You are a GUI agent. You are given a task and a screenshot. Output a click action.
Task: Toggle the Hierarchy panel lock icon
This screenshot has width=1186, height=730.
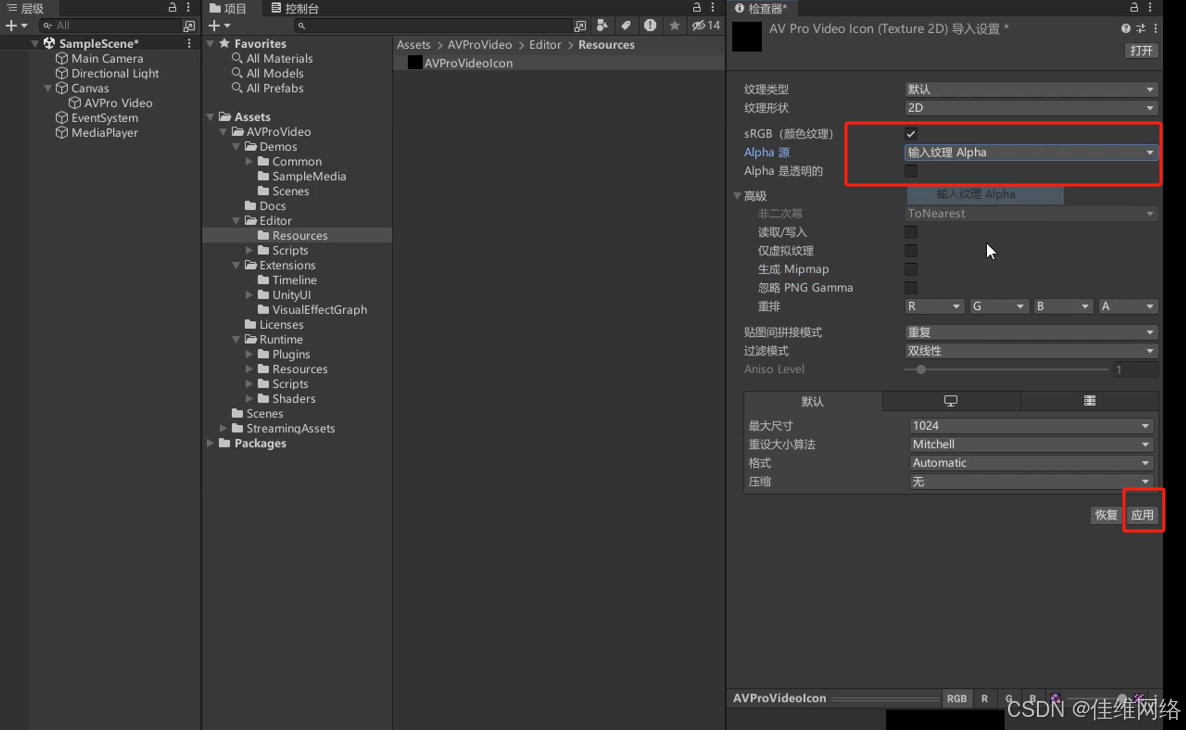pos(172,8)
